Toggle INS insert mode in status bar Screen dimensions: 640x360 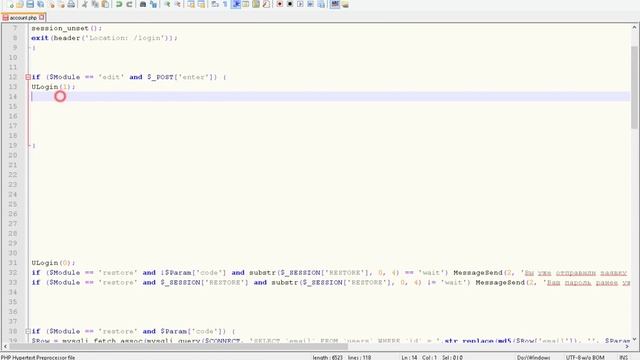click(x=623, y=357)
